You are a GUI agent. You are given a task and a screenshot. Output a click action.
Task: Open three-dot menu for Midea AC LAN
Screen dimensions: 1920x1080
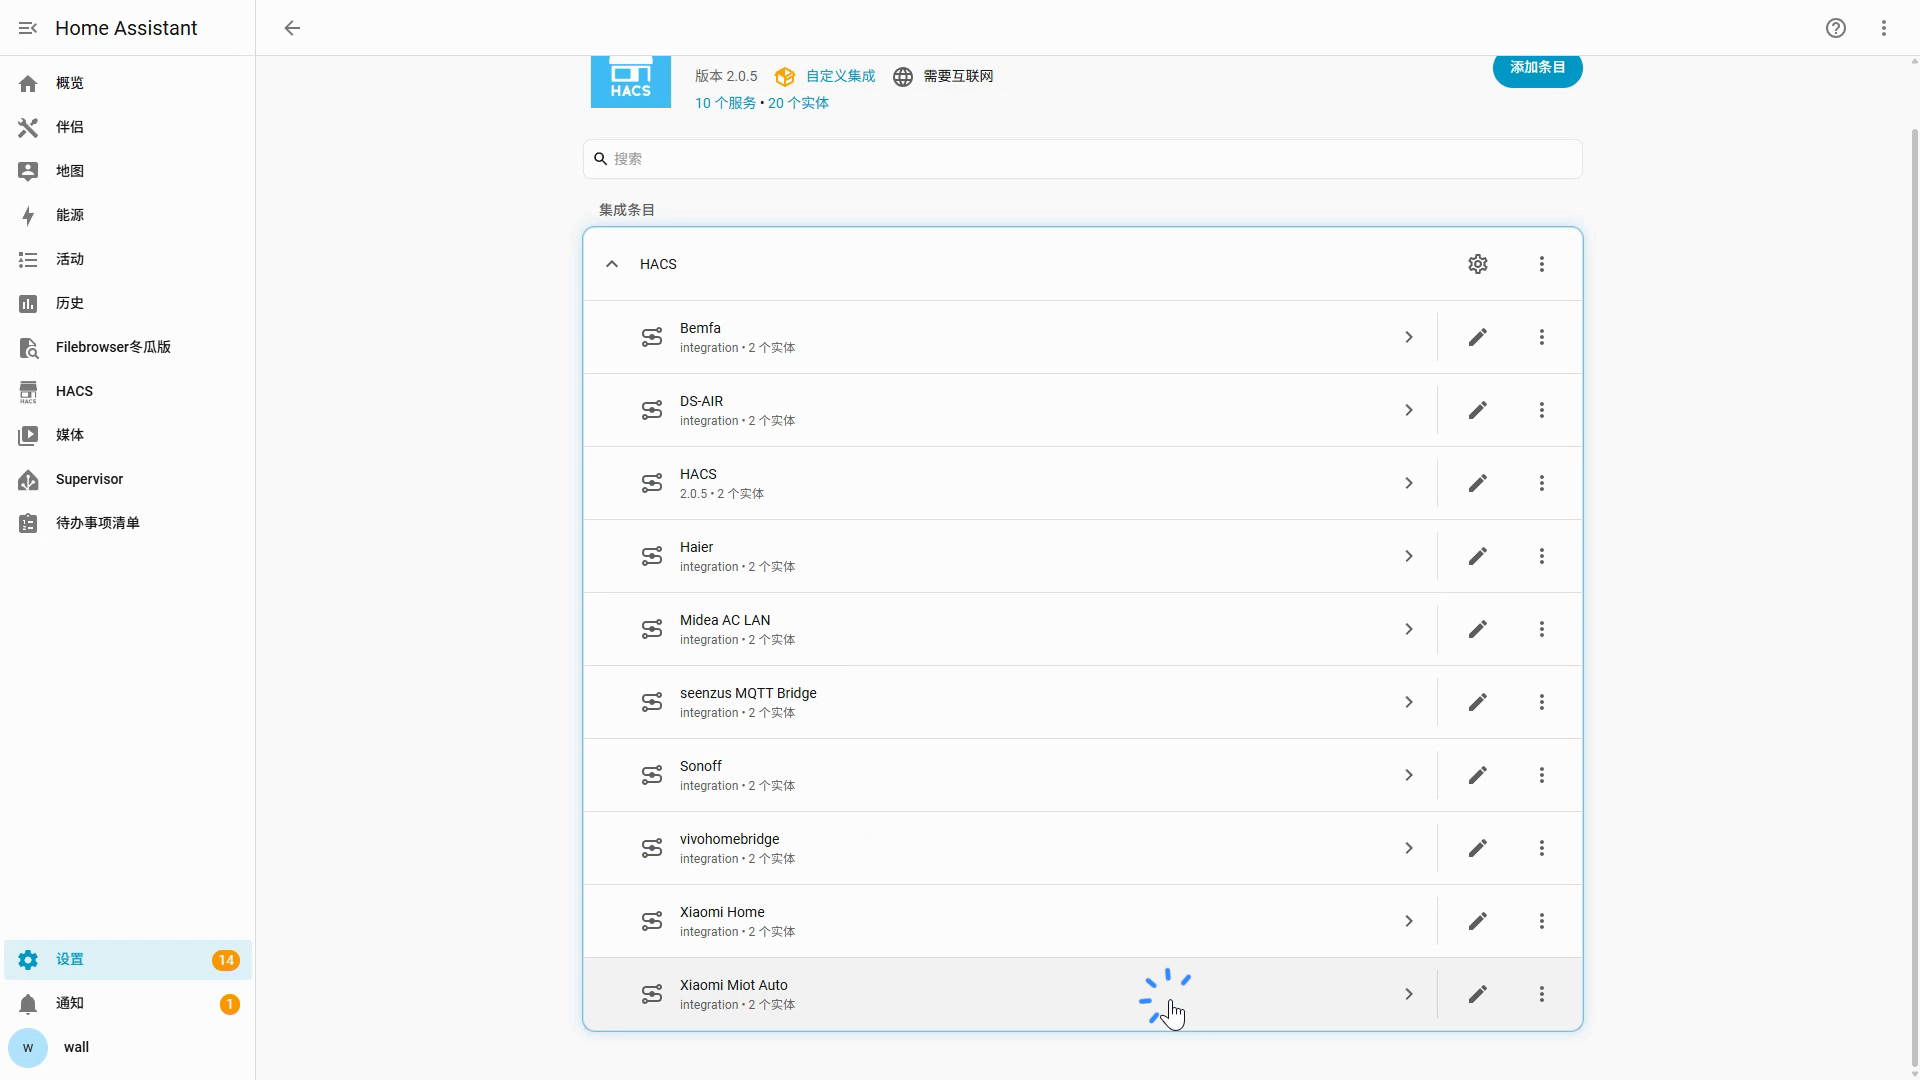click(1542, 629)
